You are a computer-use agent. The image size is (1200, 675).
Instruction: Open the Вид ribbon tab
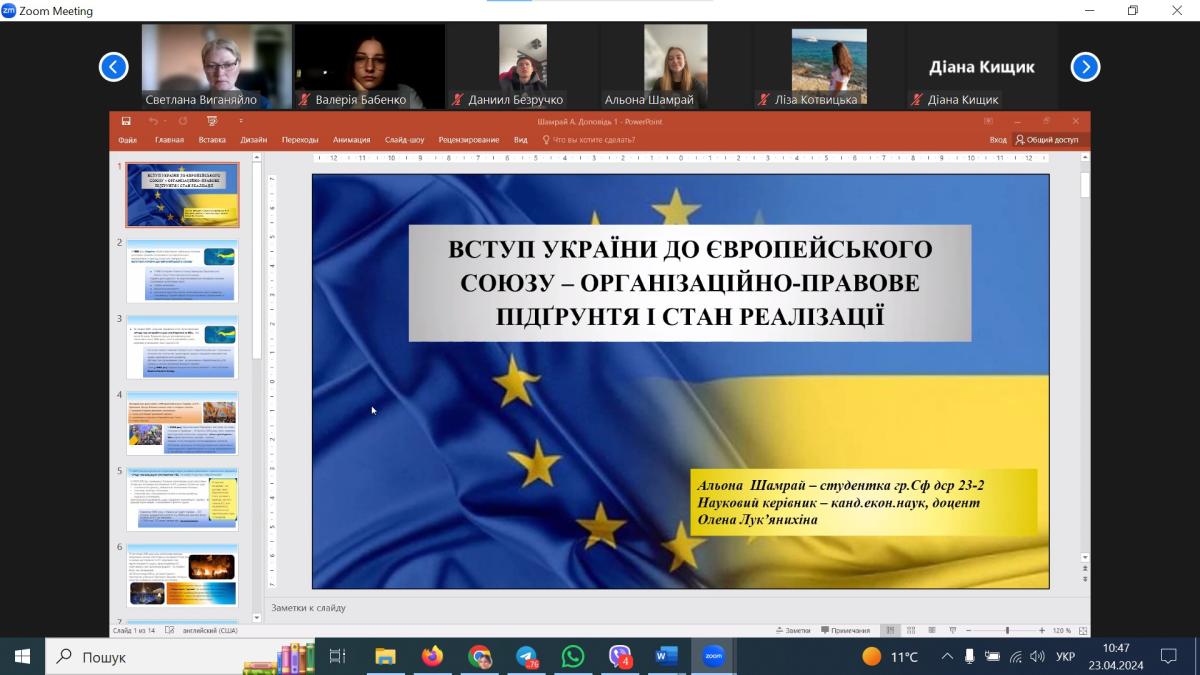521,140
